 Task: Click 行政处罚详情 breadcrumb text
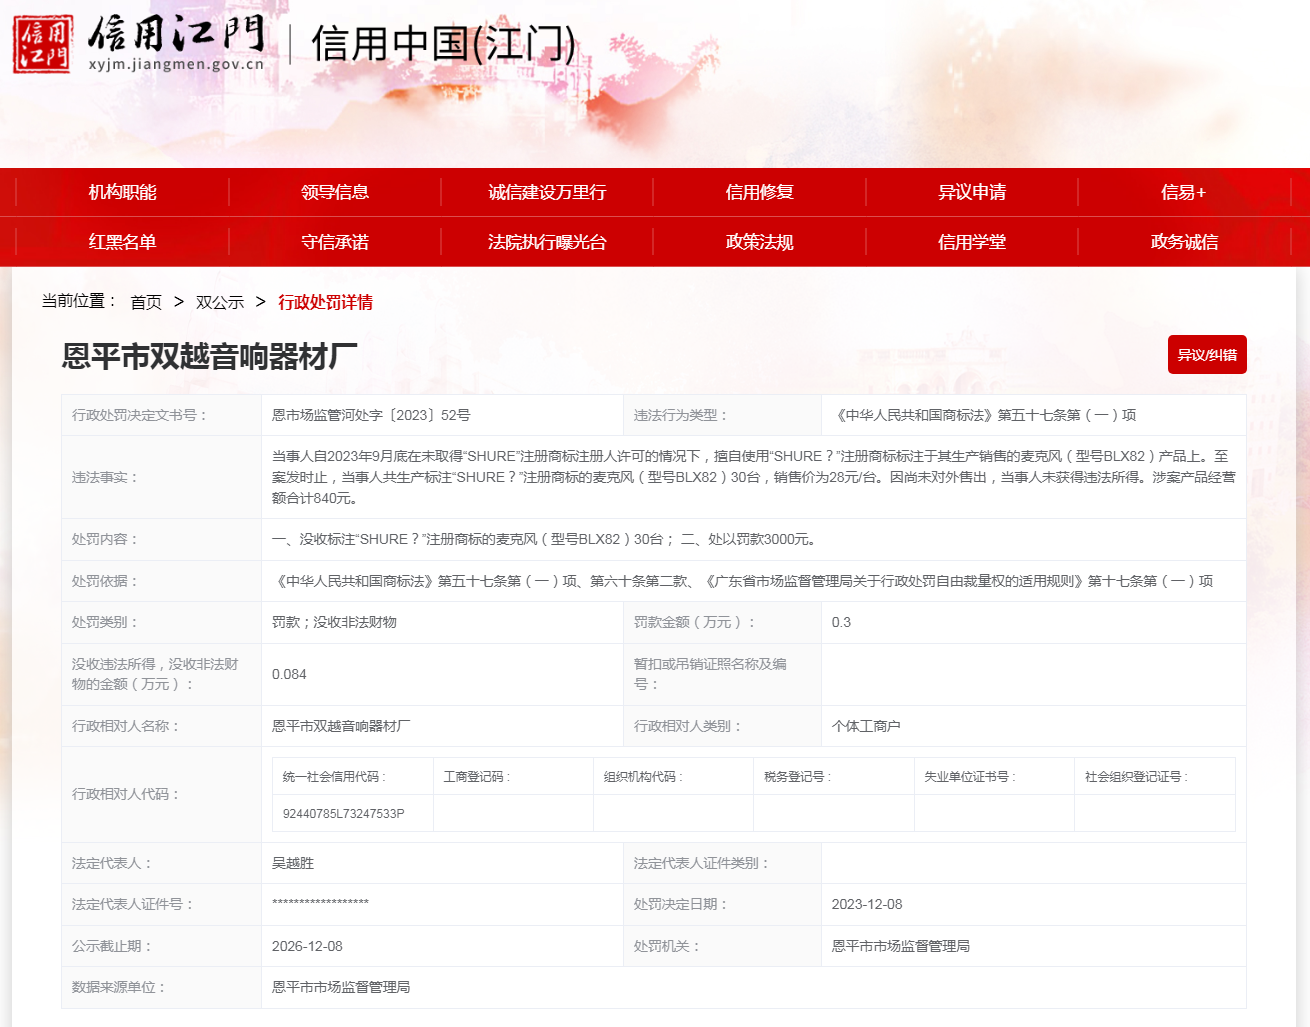pos(325,302)
